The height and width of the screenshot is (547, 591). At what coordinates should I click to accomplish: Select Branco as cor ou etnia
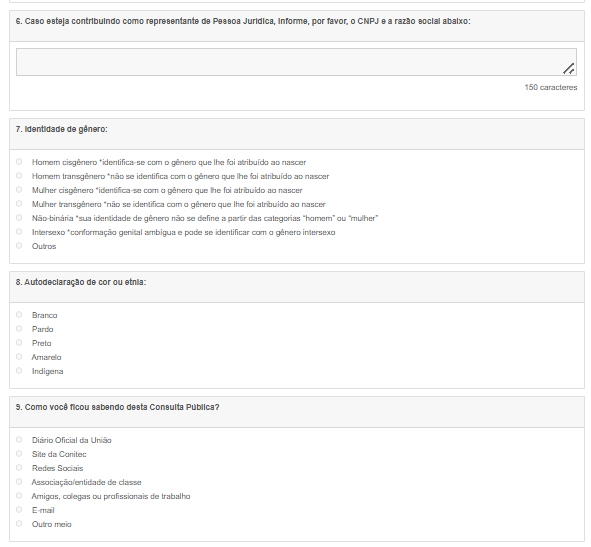[19, 314]
